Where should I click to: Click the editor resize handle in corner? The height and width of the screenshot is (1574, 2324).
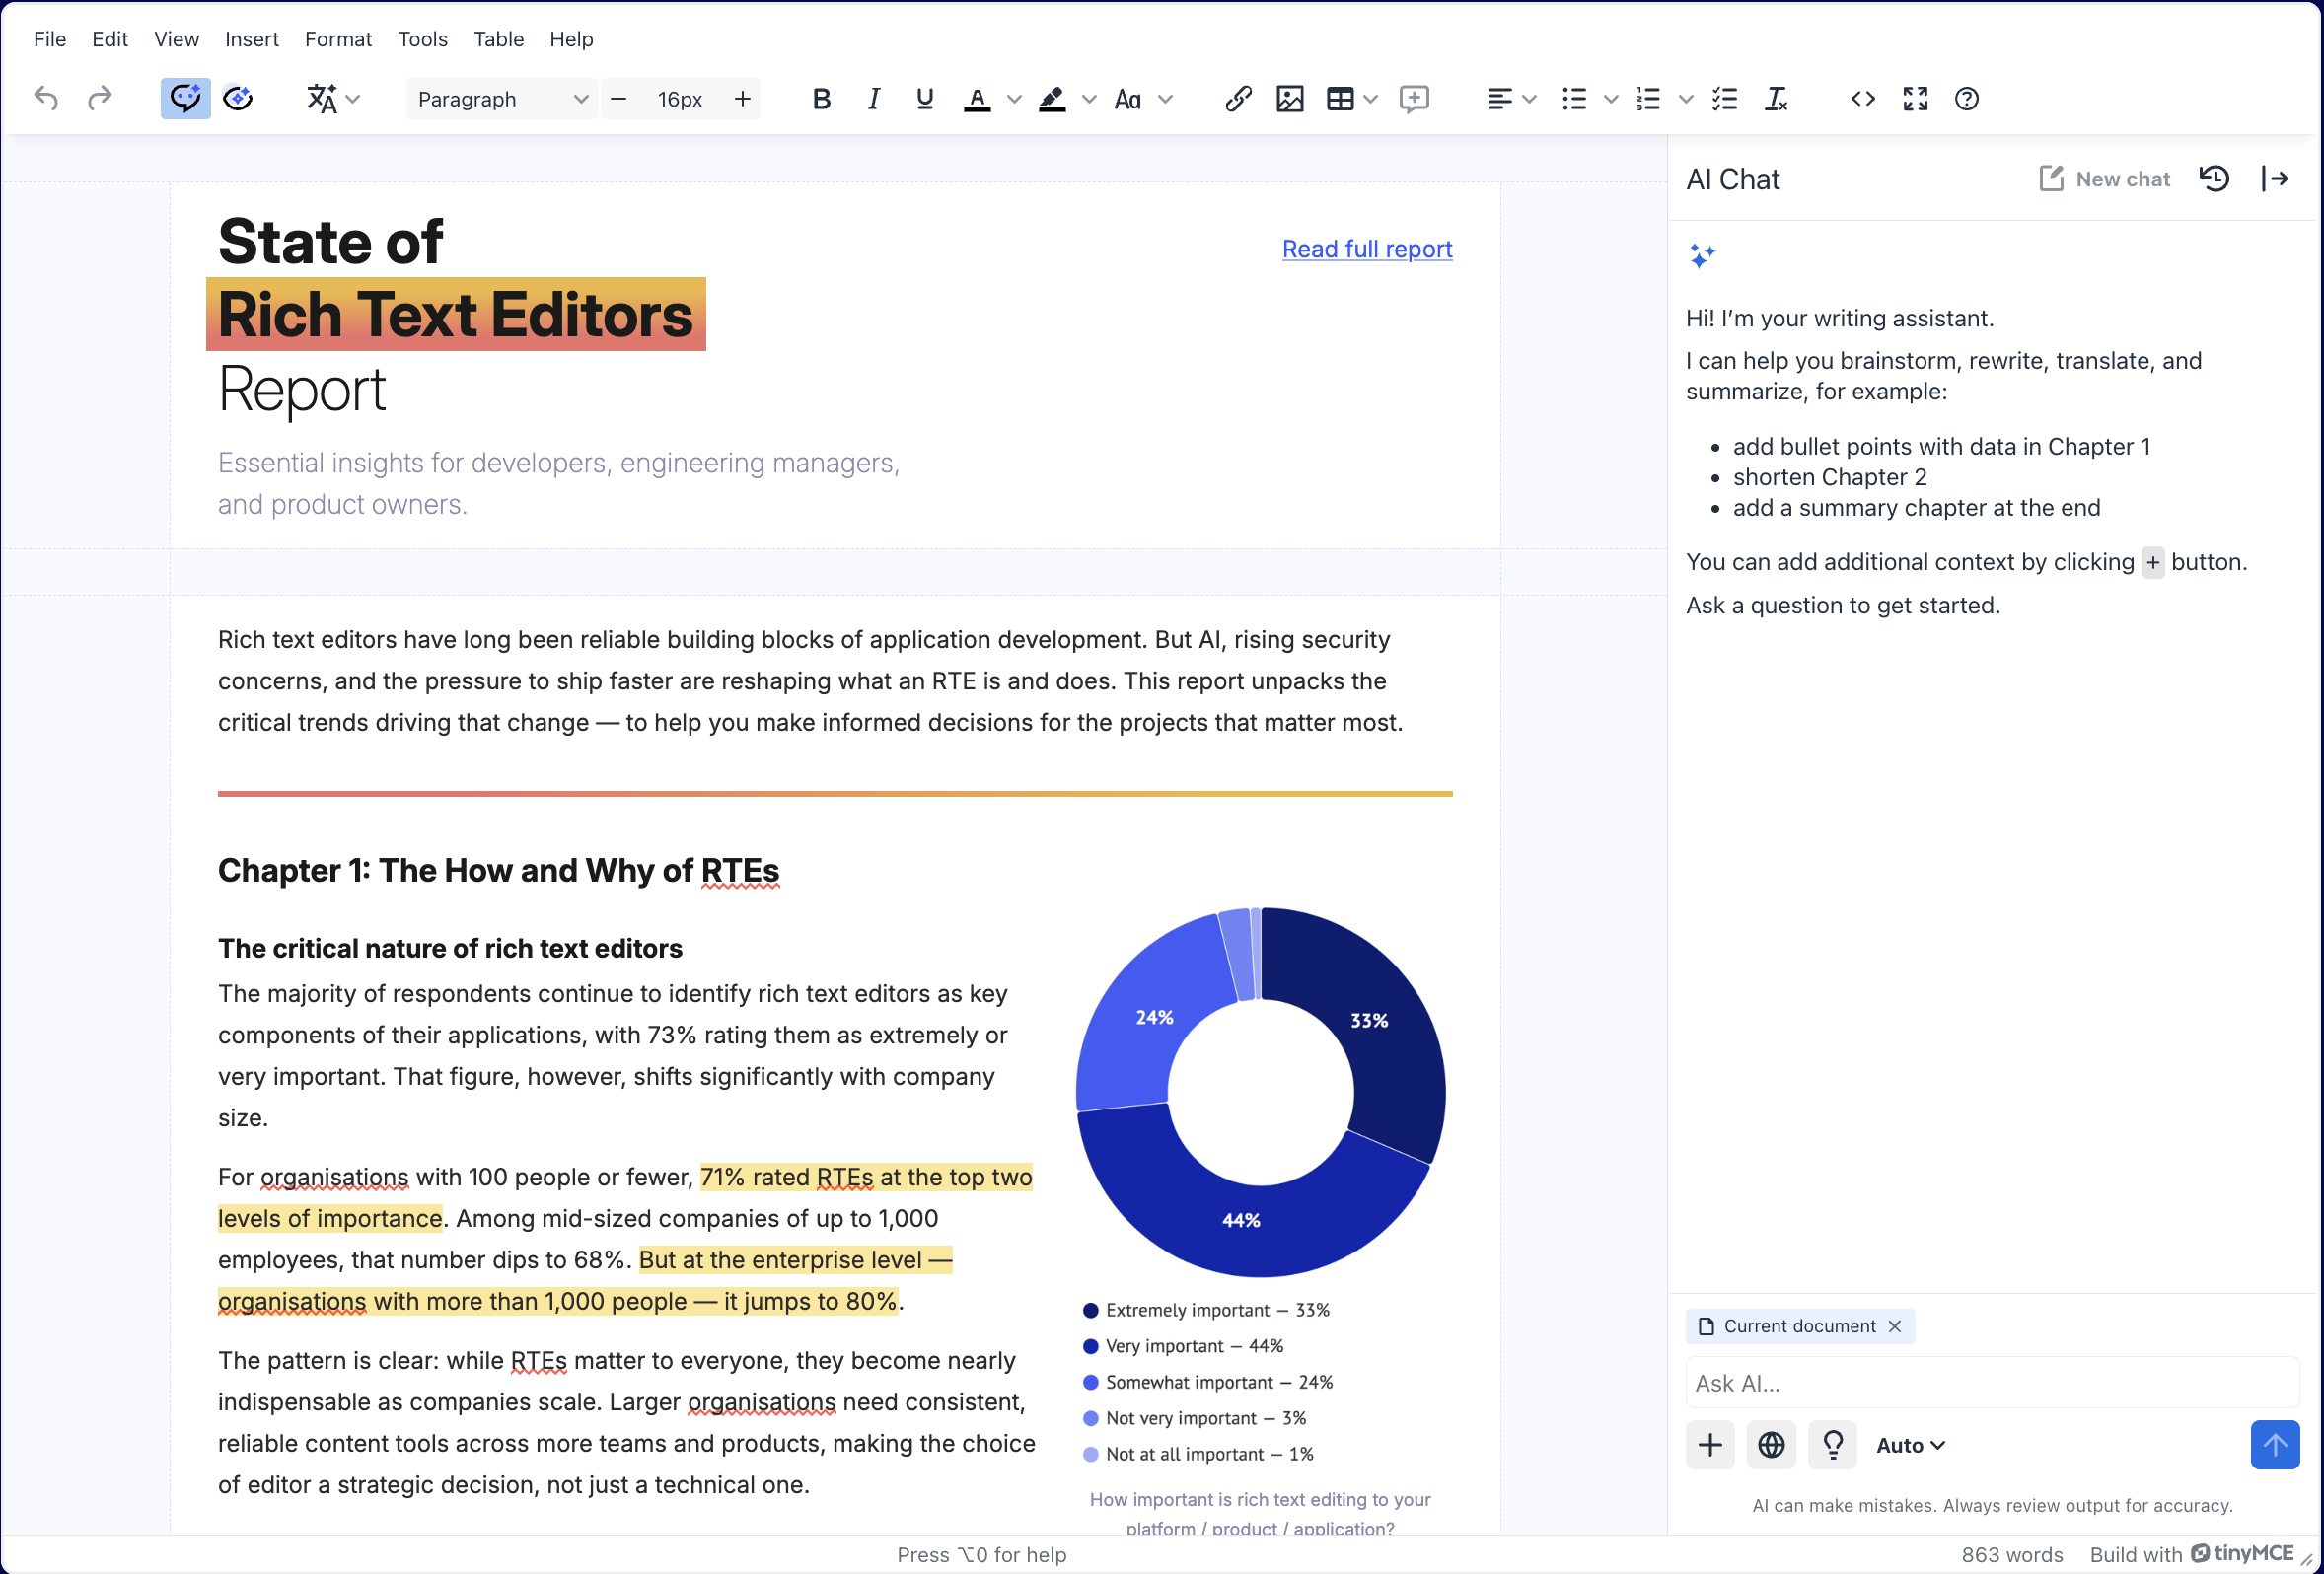pyautogui.click(x=2307, y=1559)
